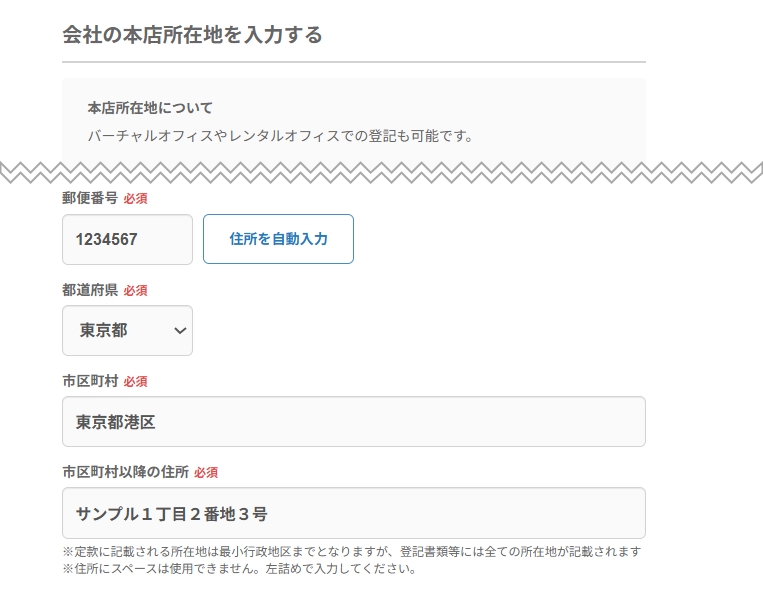Click the note about 住所にスペース restrictions
The height and width of the screenshot is (600, 763).
(238, 569)
